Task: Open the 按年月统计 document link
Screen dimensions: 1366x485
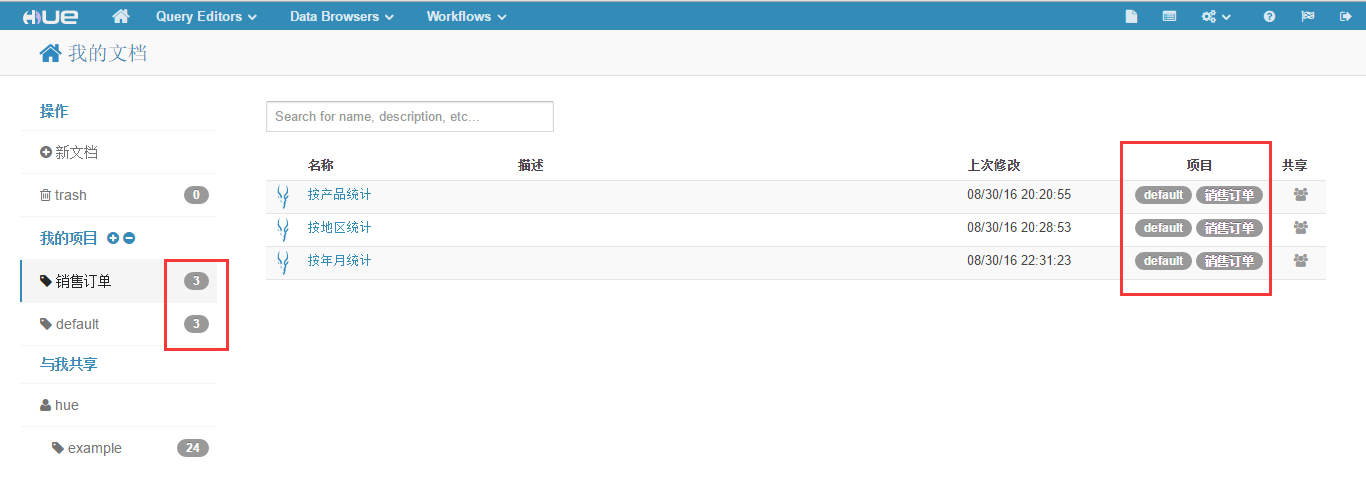Action: coord(339,261)
